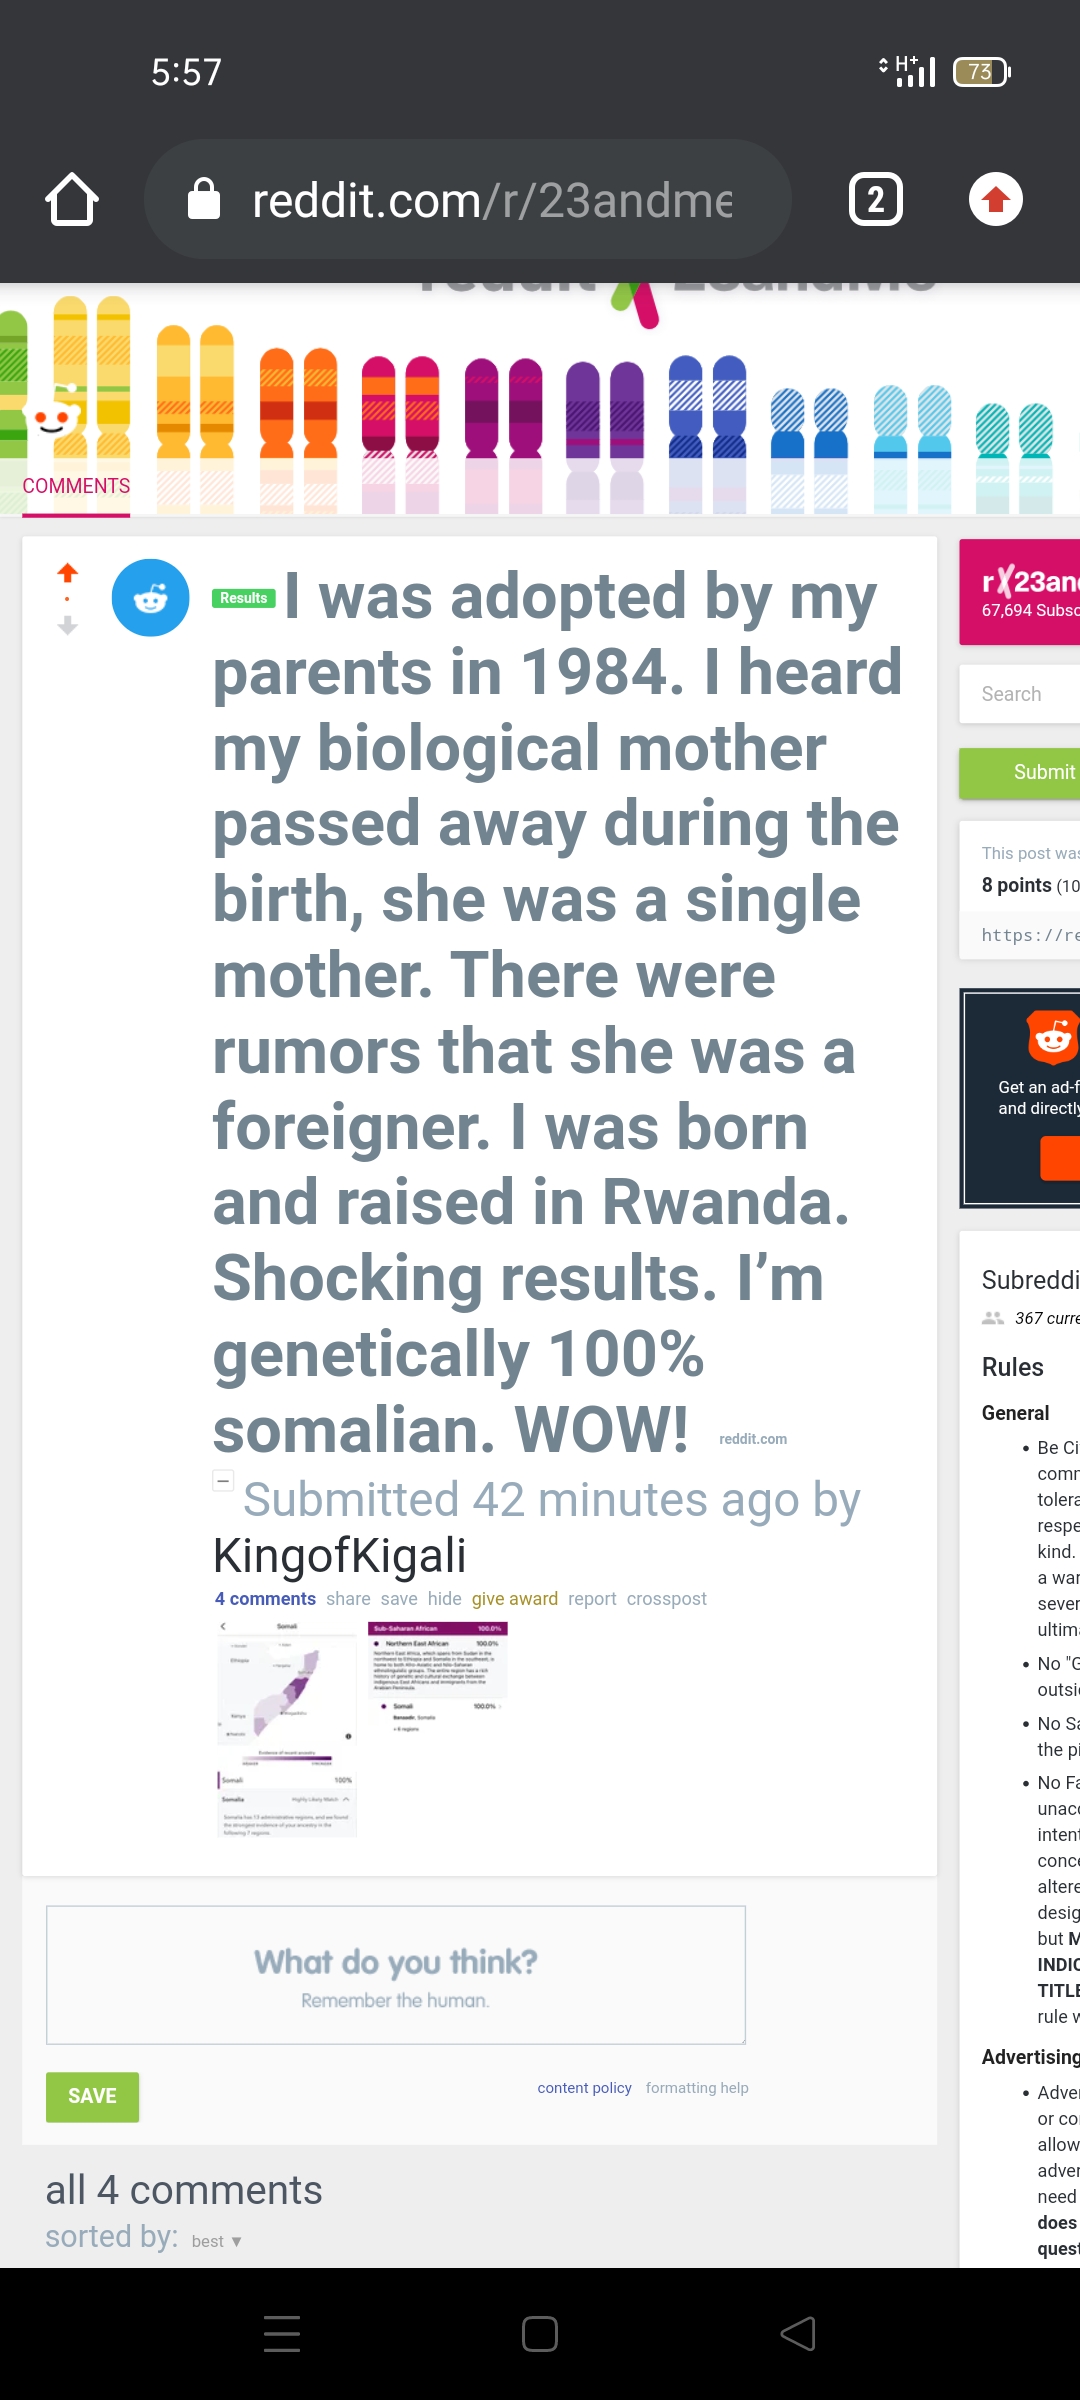Open the blue Reddit avatar thumbnail
1080x2400 pixels.
150,598
